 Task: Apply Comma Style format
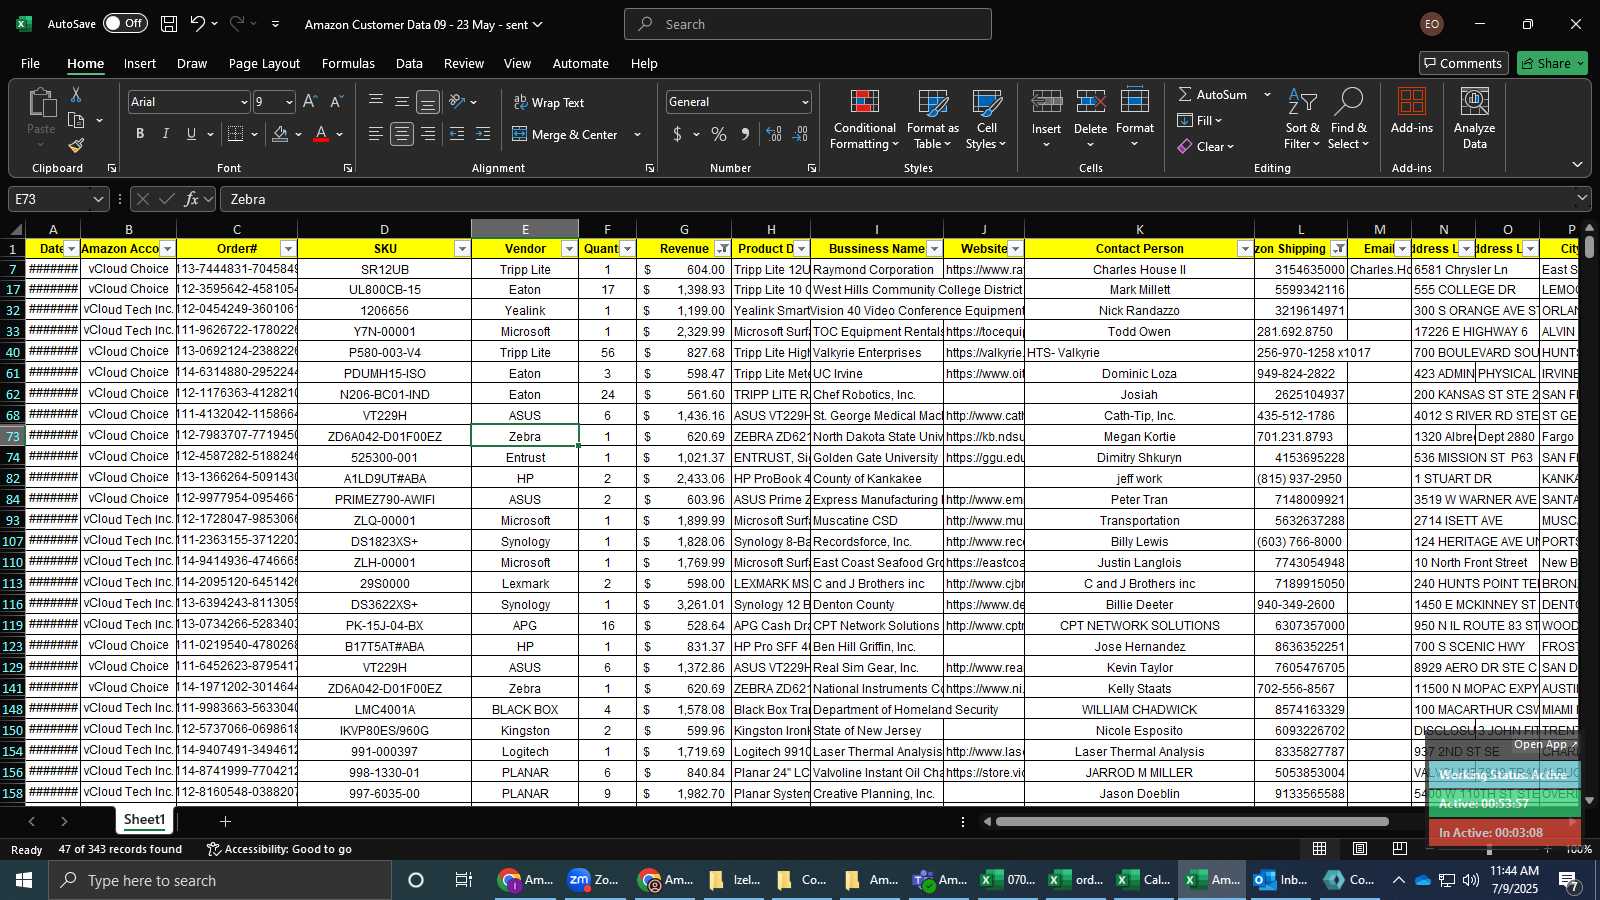(745, 134)
